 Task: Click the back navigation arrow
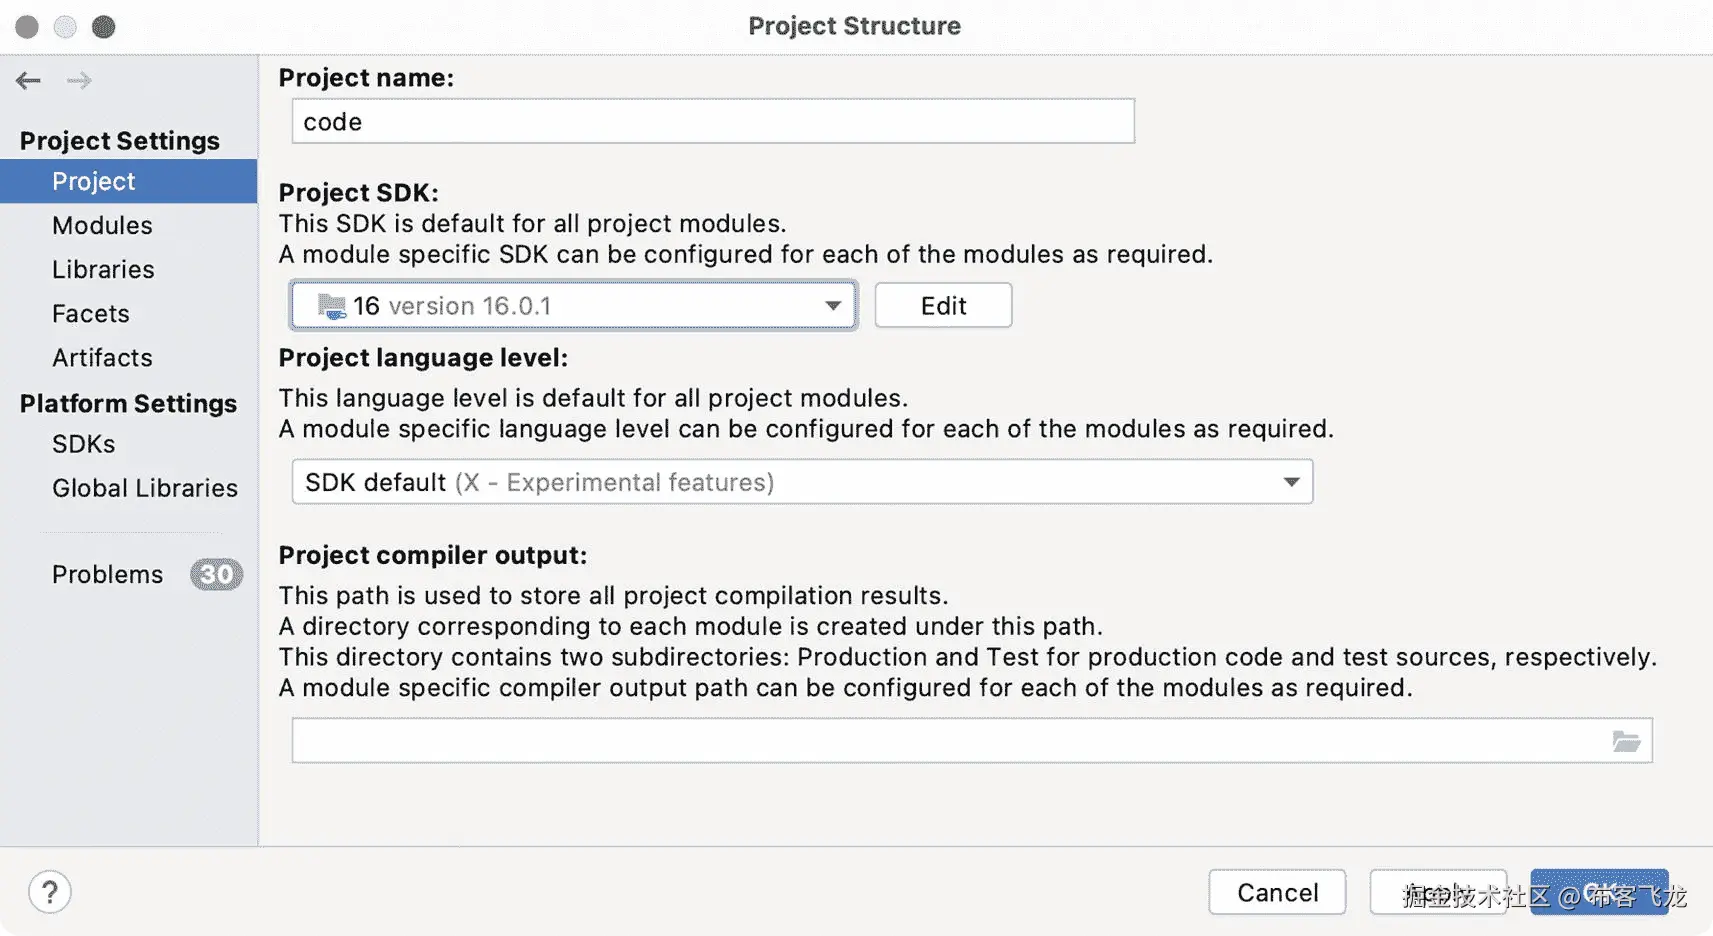tap(28, 81)
